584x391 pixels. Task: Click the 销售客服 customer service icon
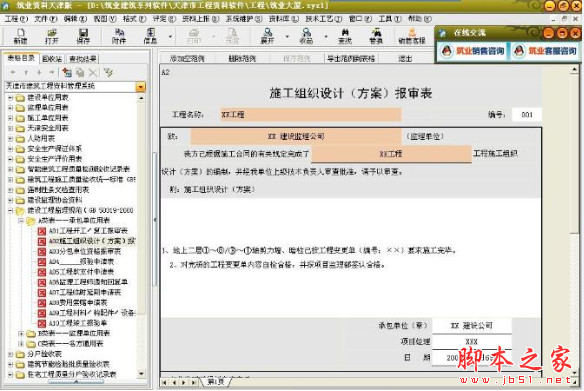[x=412, y=36]
